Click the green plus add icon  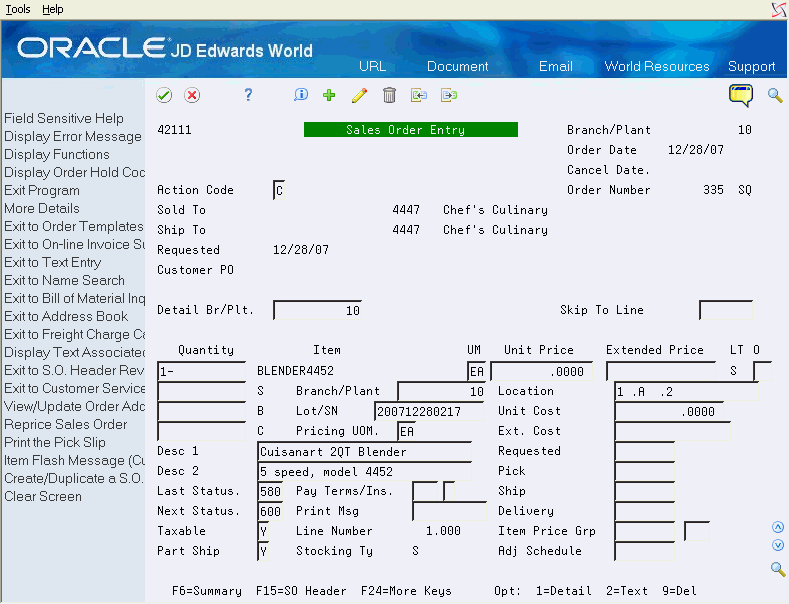(x=329, y=95)
